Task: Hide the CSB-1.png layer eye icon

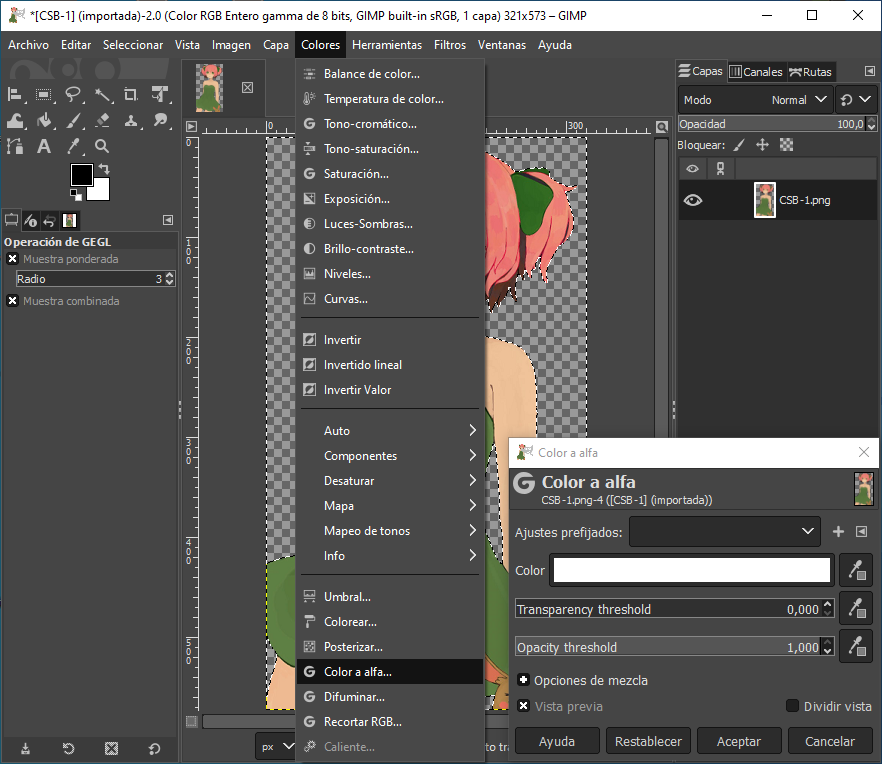Action: 693,200
